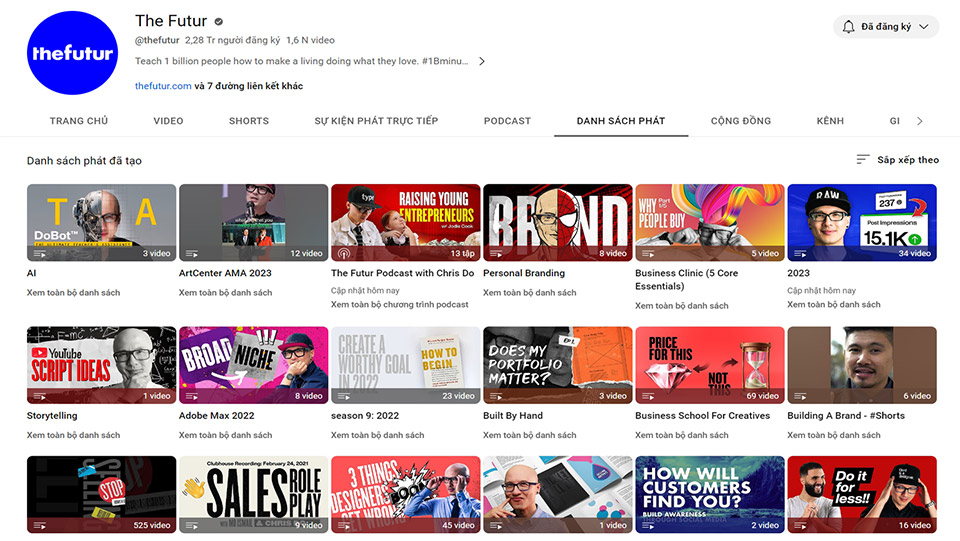Open Business School For Creatives thumbnail

709,364
